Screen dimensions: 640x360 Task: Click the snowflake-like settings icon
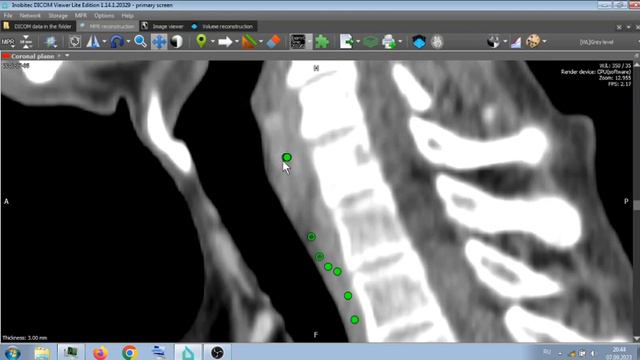click(x=51, y=42)
